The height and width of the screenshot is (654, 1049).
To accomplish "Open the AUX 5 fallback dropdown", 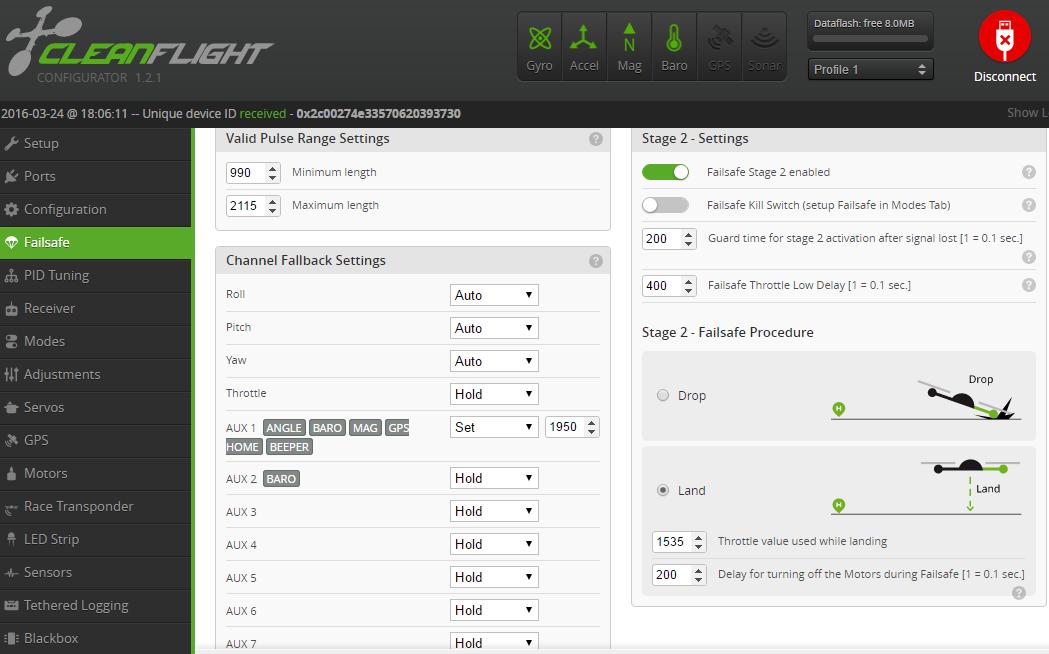I will click(x=494, y=577).
